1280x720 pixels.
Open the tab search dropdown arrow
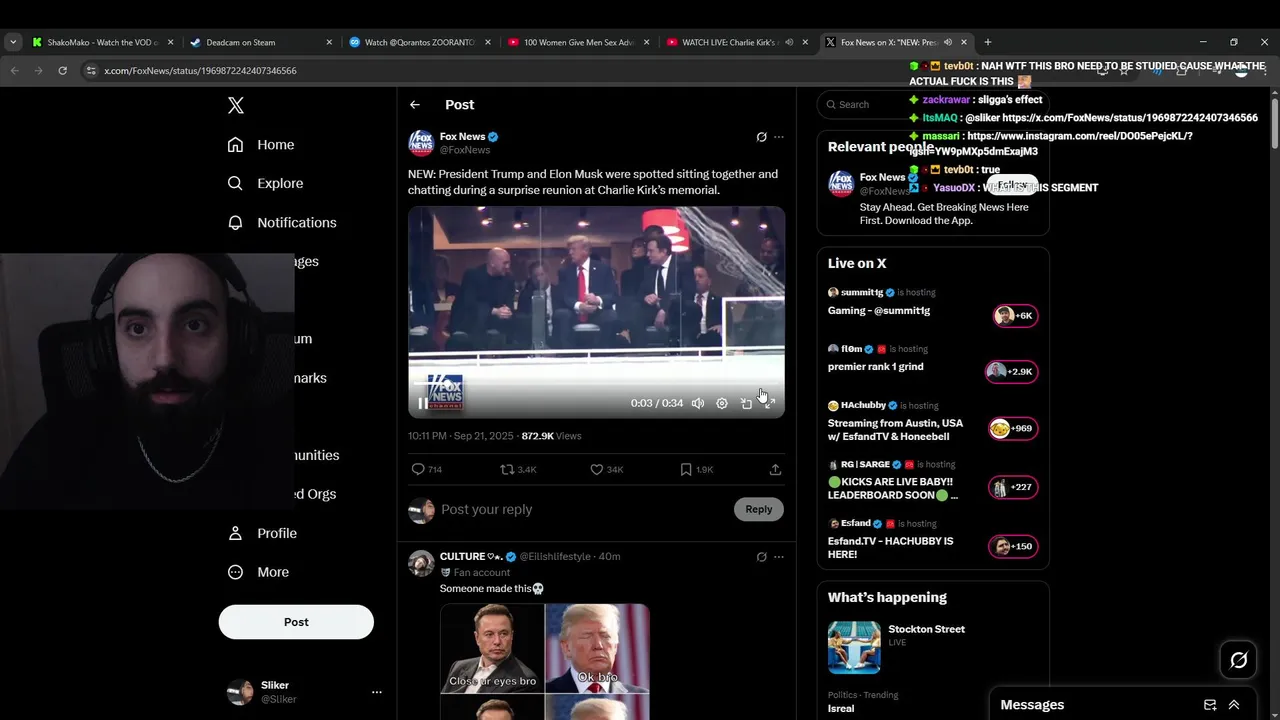coord(13,42)
